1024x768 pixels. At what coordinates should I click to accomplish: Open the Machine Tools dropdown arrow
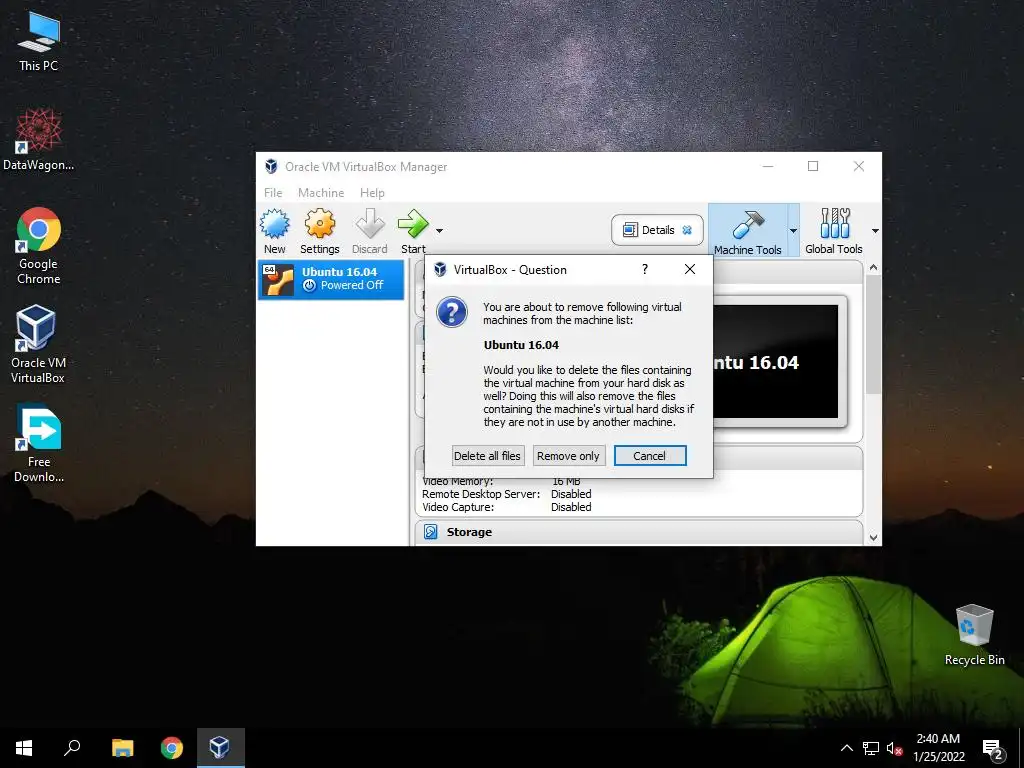tap(793, 231)
